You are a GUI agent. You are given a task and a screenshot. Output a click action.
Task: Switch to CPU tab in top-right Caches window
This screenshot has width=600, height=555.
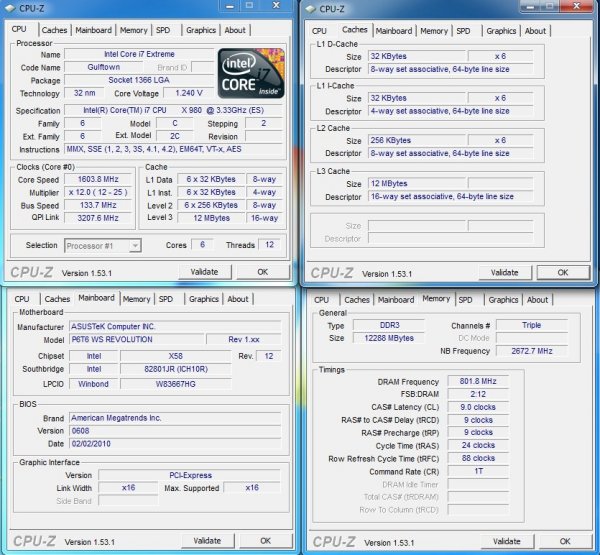319,31
